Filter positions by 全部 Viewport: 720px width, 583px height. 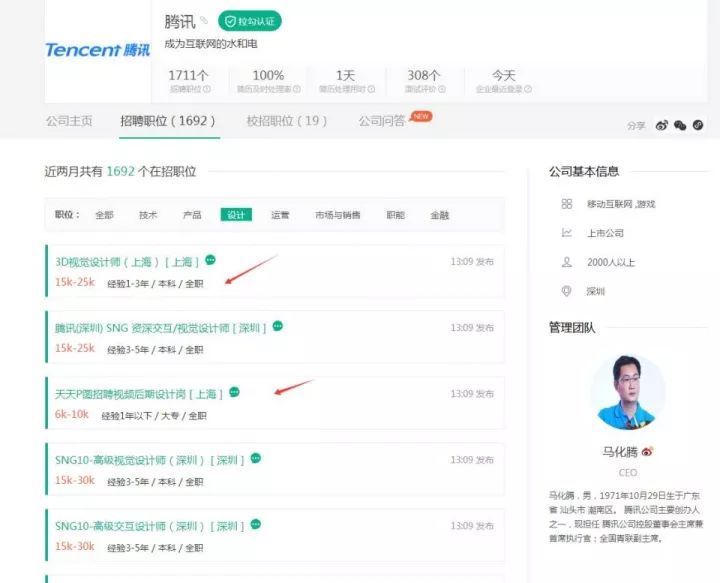104,215
